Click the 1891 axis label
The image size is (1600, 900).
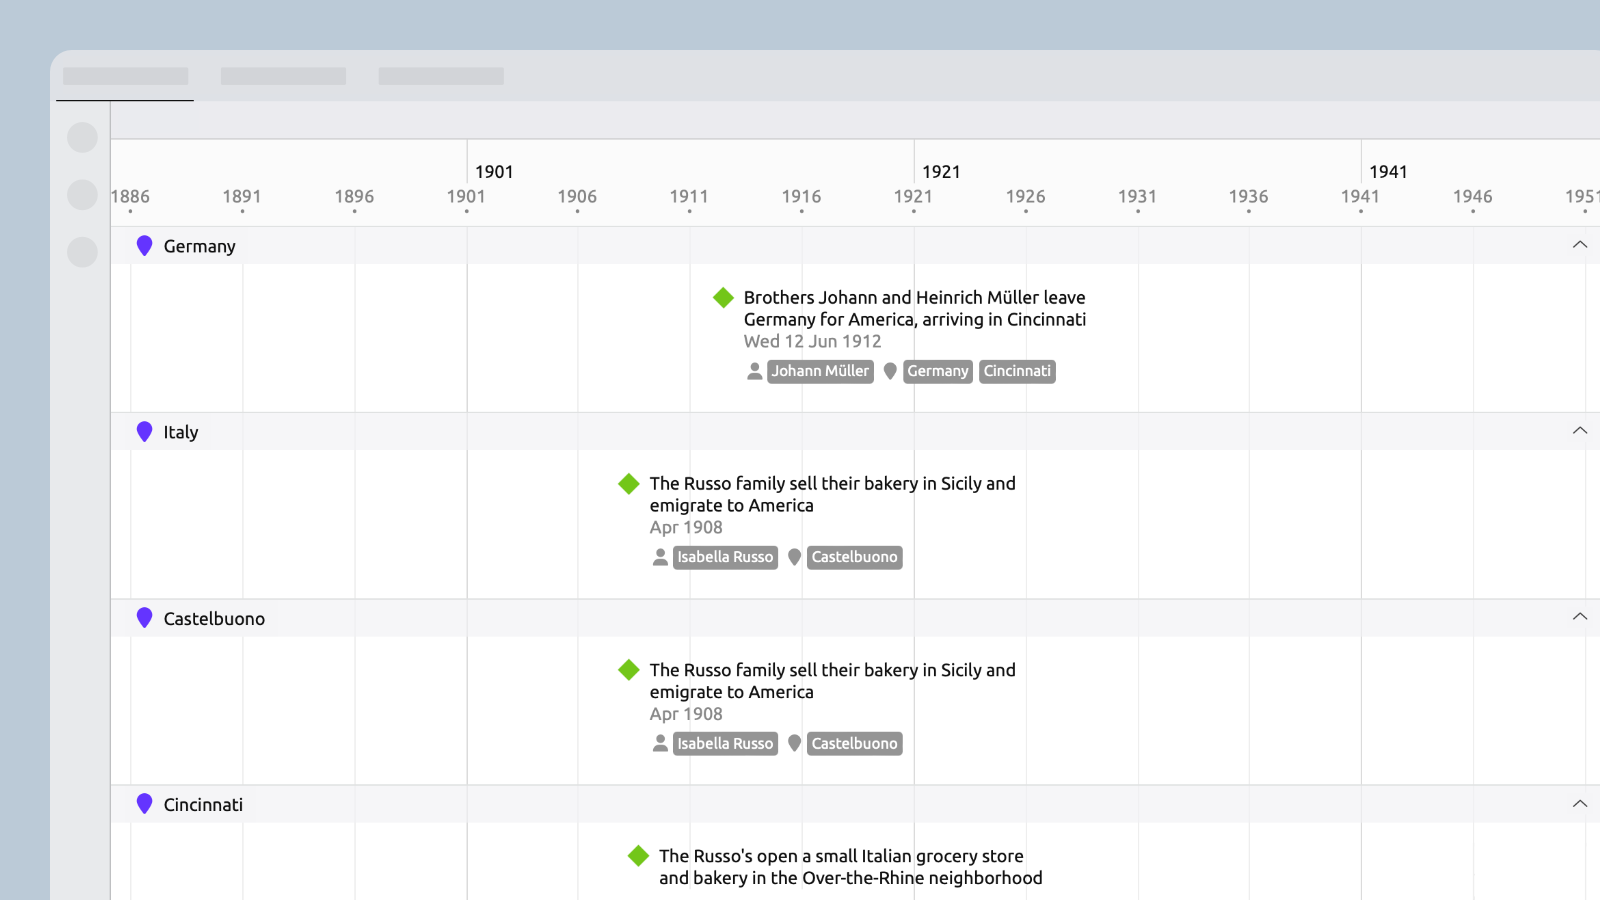242,197
